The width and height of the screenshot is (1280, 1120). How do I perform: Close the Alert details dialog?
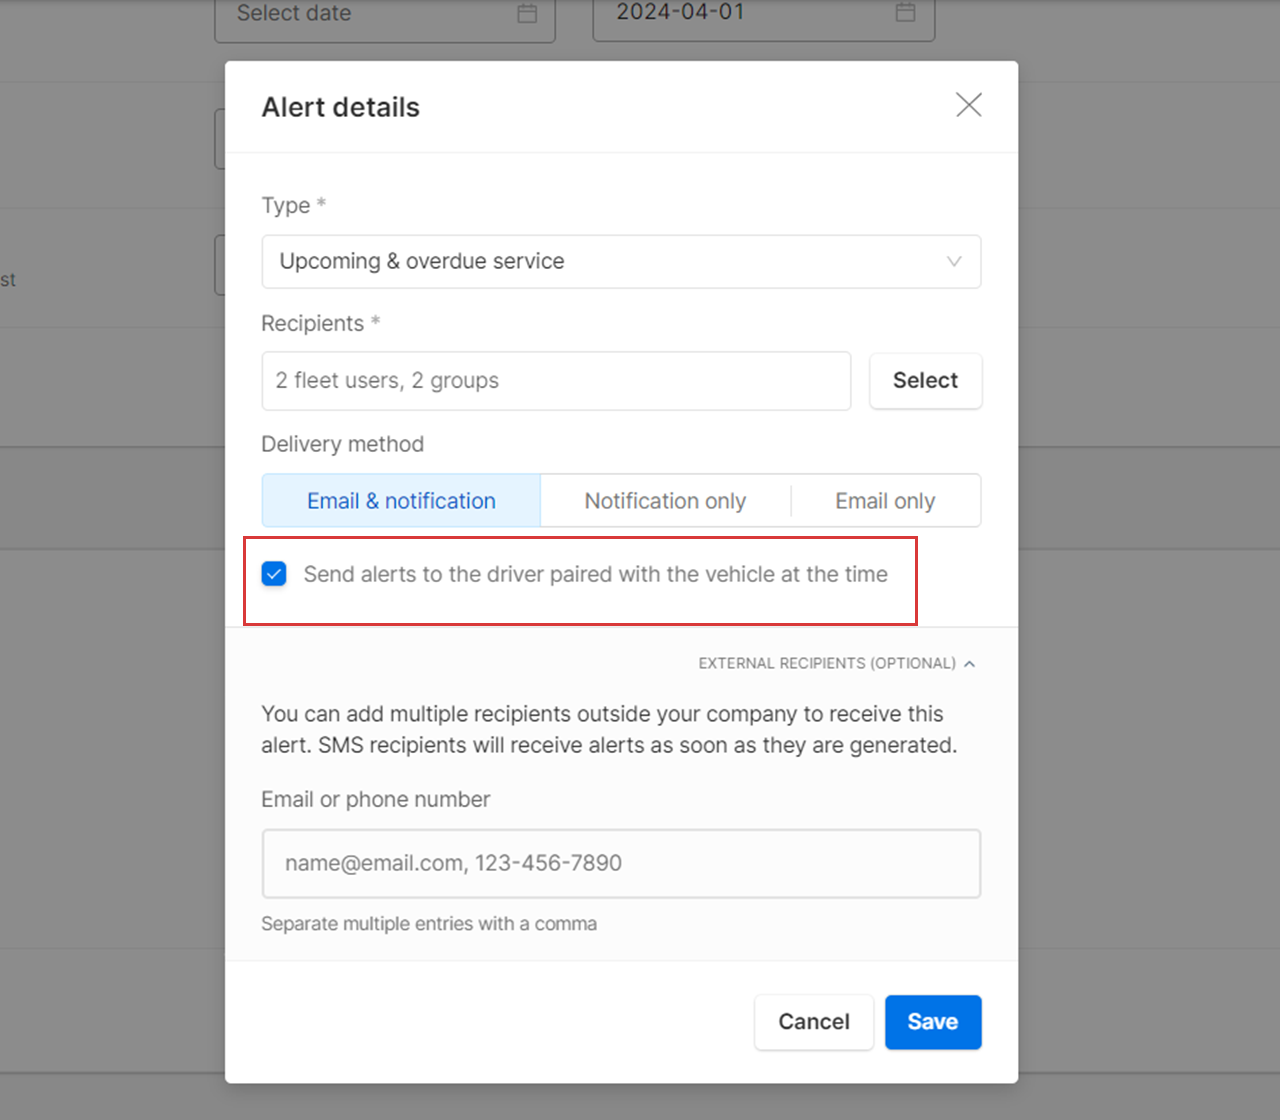tap(968, 105)
